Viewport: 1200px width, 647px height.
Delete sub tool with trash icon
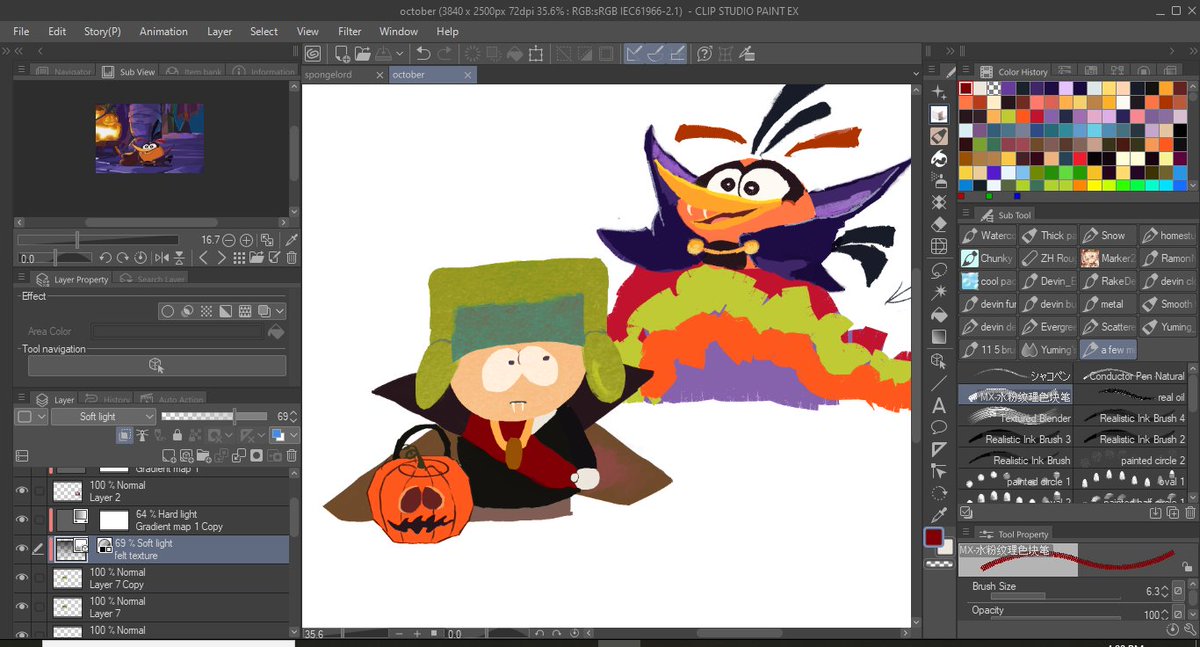[x=1190, y=514]
